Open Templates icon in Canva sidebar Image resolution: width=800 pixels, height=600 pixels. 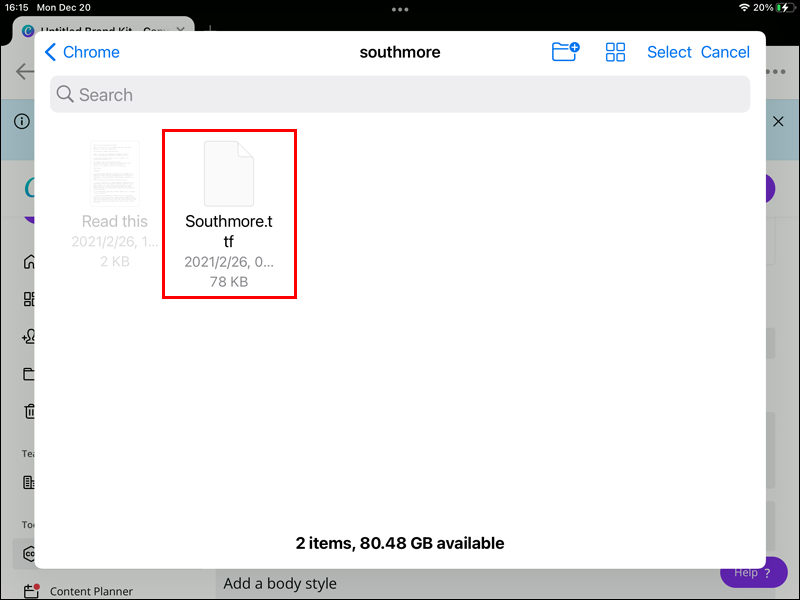tap(29, 299)
